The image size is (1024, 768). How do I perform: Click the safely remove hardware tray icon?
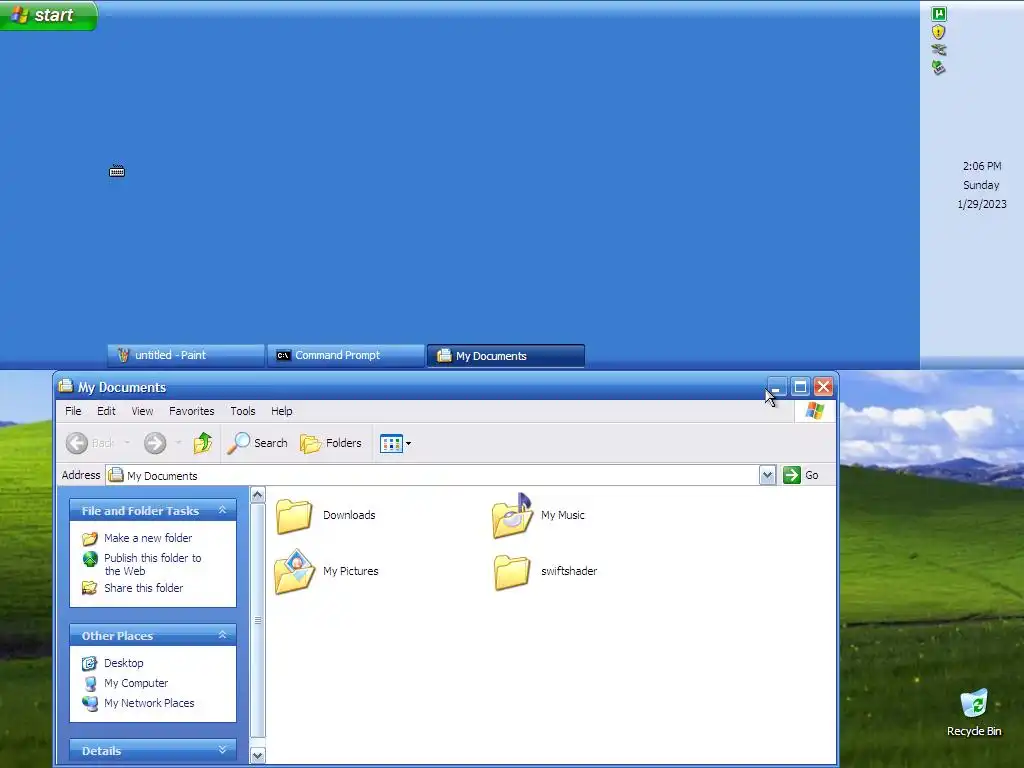pyautogui.click(x=938, y=67)
